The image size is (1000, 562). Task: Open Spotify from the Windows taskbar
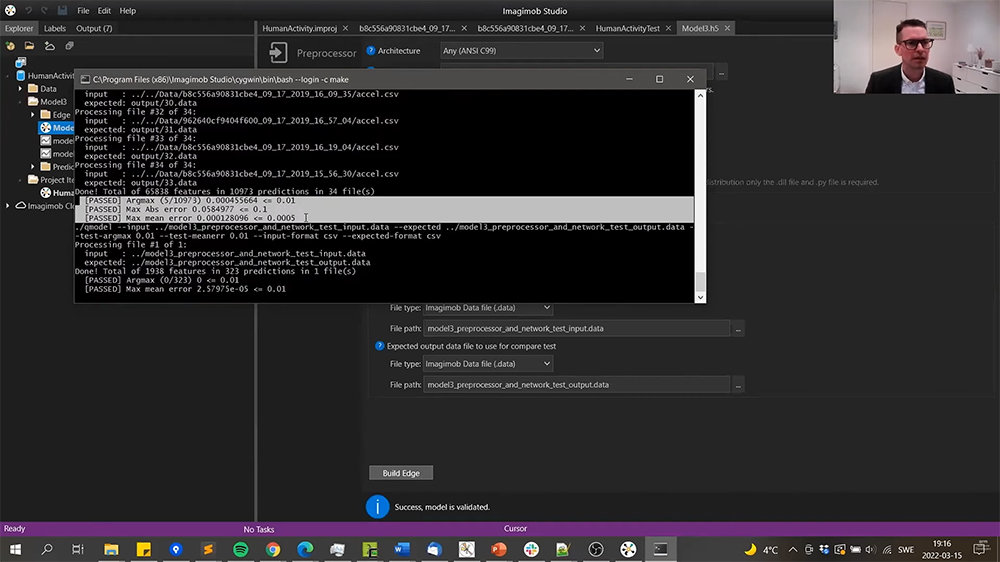click(240, 549)
